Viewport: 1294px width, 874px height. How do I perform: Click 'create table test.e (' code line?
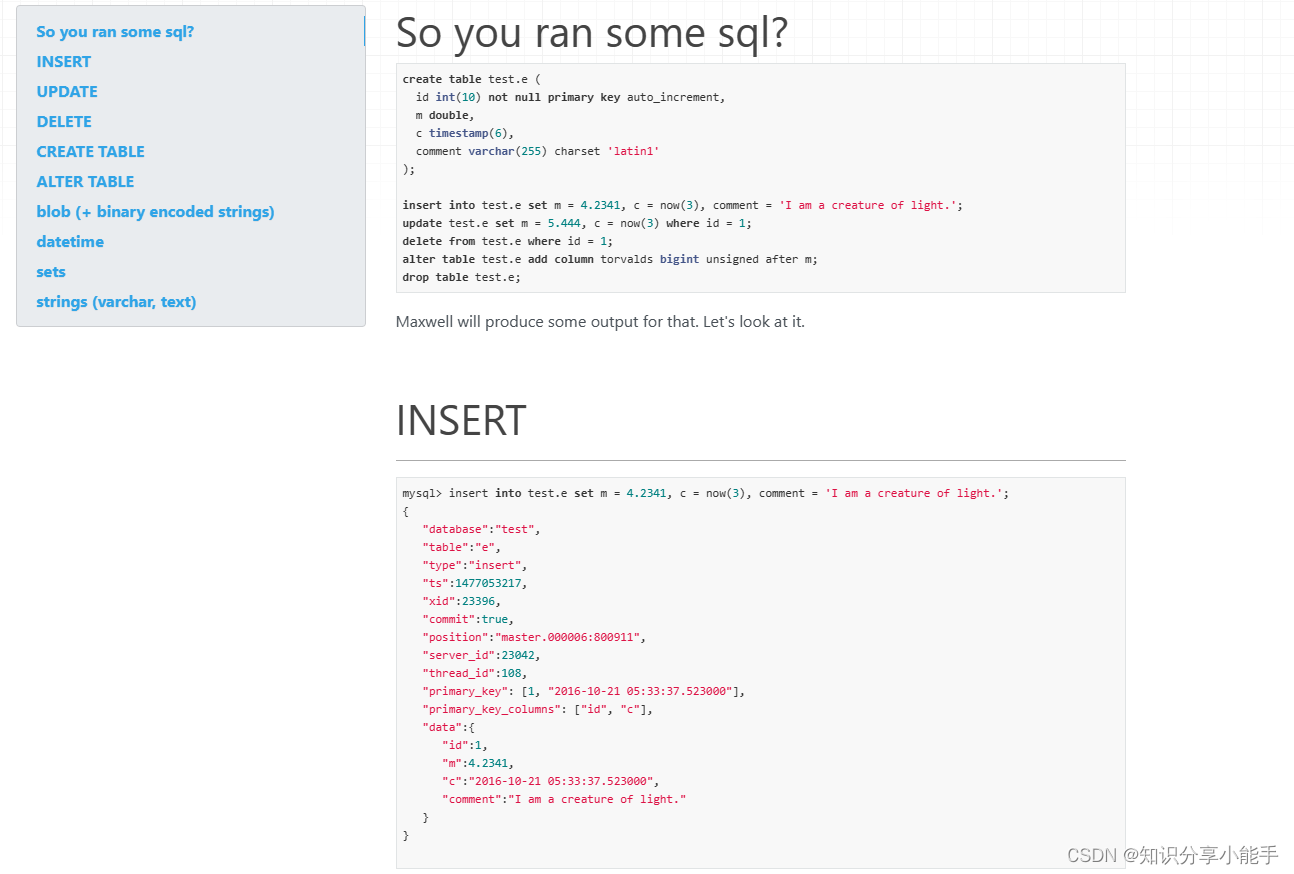[x=472, y=79]
